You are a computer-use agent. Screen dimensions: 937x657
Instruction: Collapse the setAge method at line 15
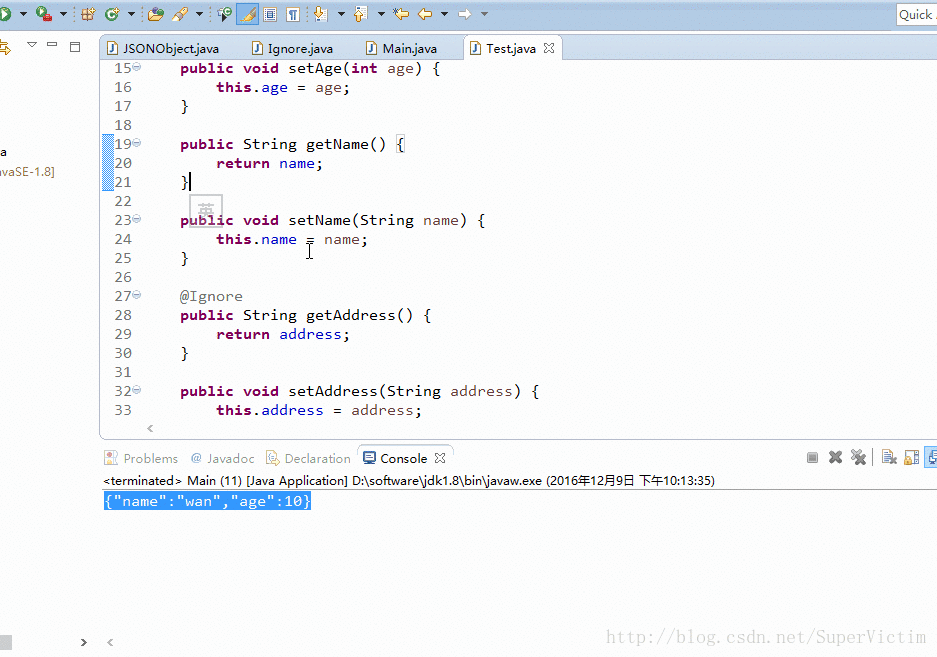[137, 66]
